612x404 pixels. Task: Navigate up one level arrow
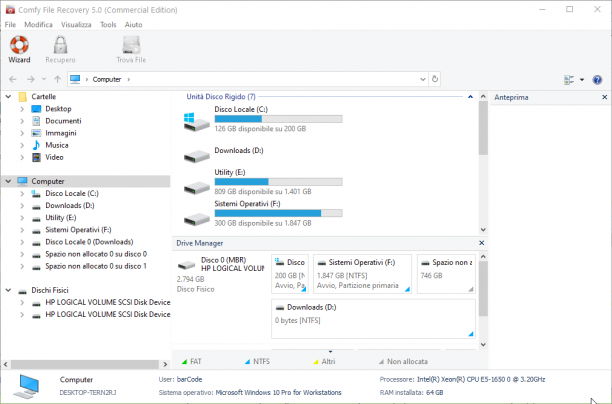coord(57,79)
